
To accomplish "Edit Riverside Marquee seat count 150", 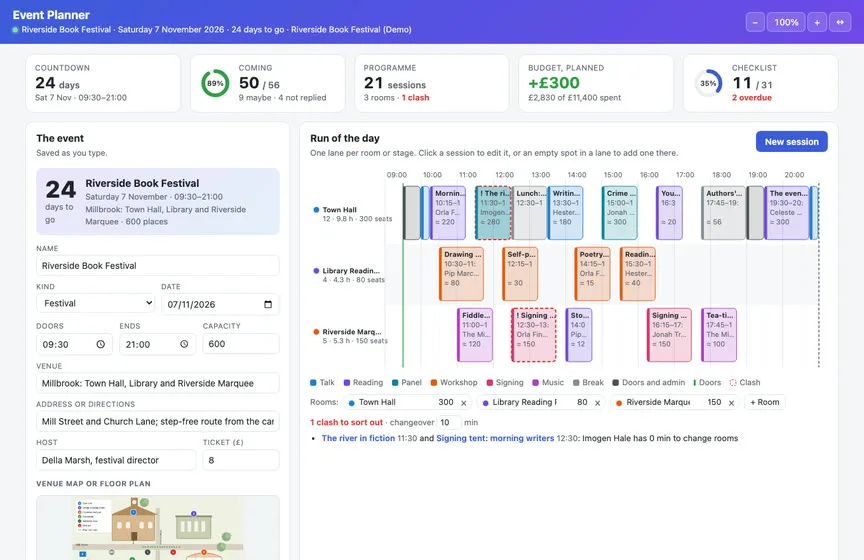I will point(712,402).
